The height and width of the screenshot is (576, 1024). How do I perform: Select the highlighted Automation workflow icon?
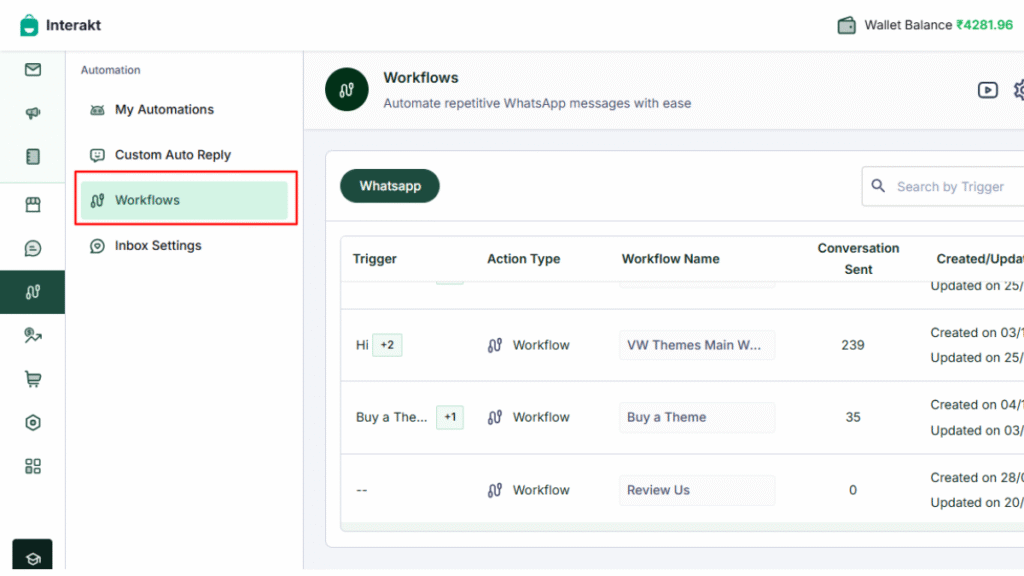(x=33, y=292)
